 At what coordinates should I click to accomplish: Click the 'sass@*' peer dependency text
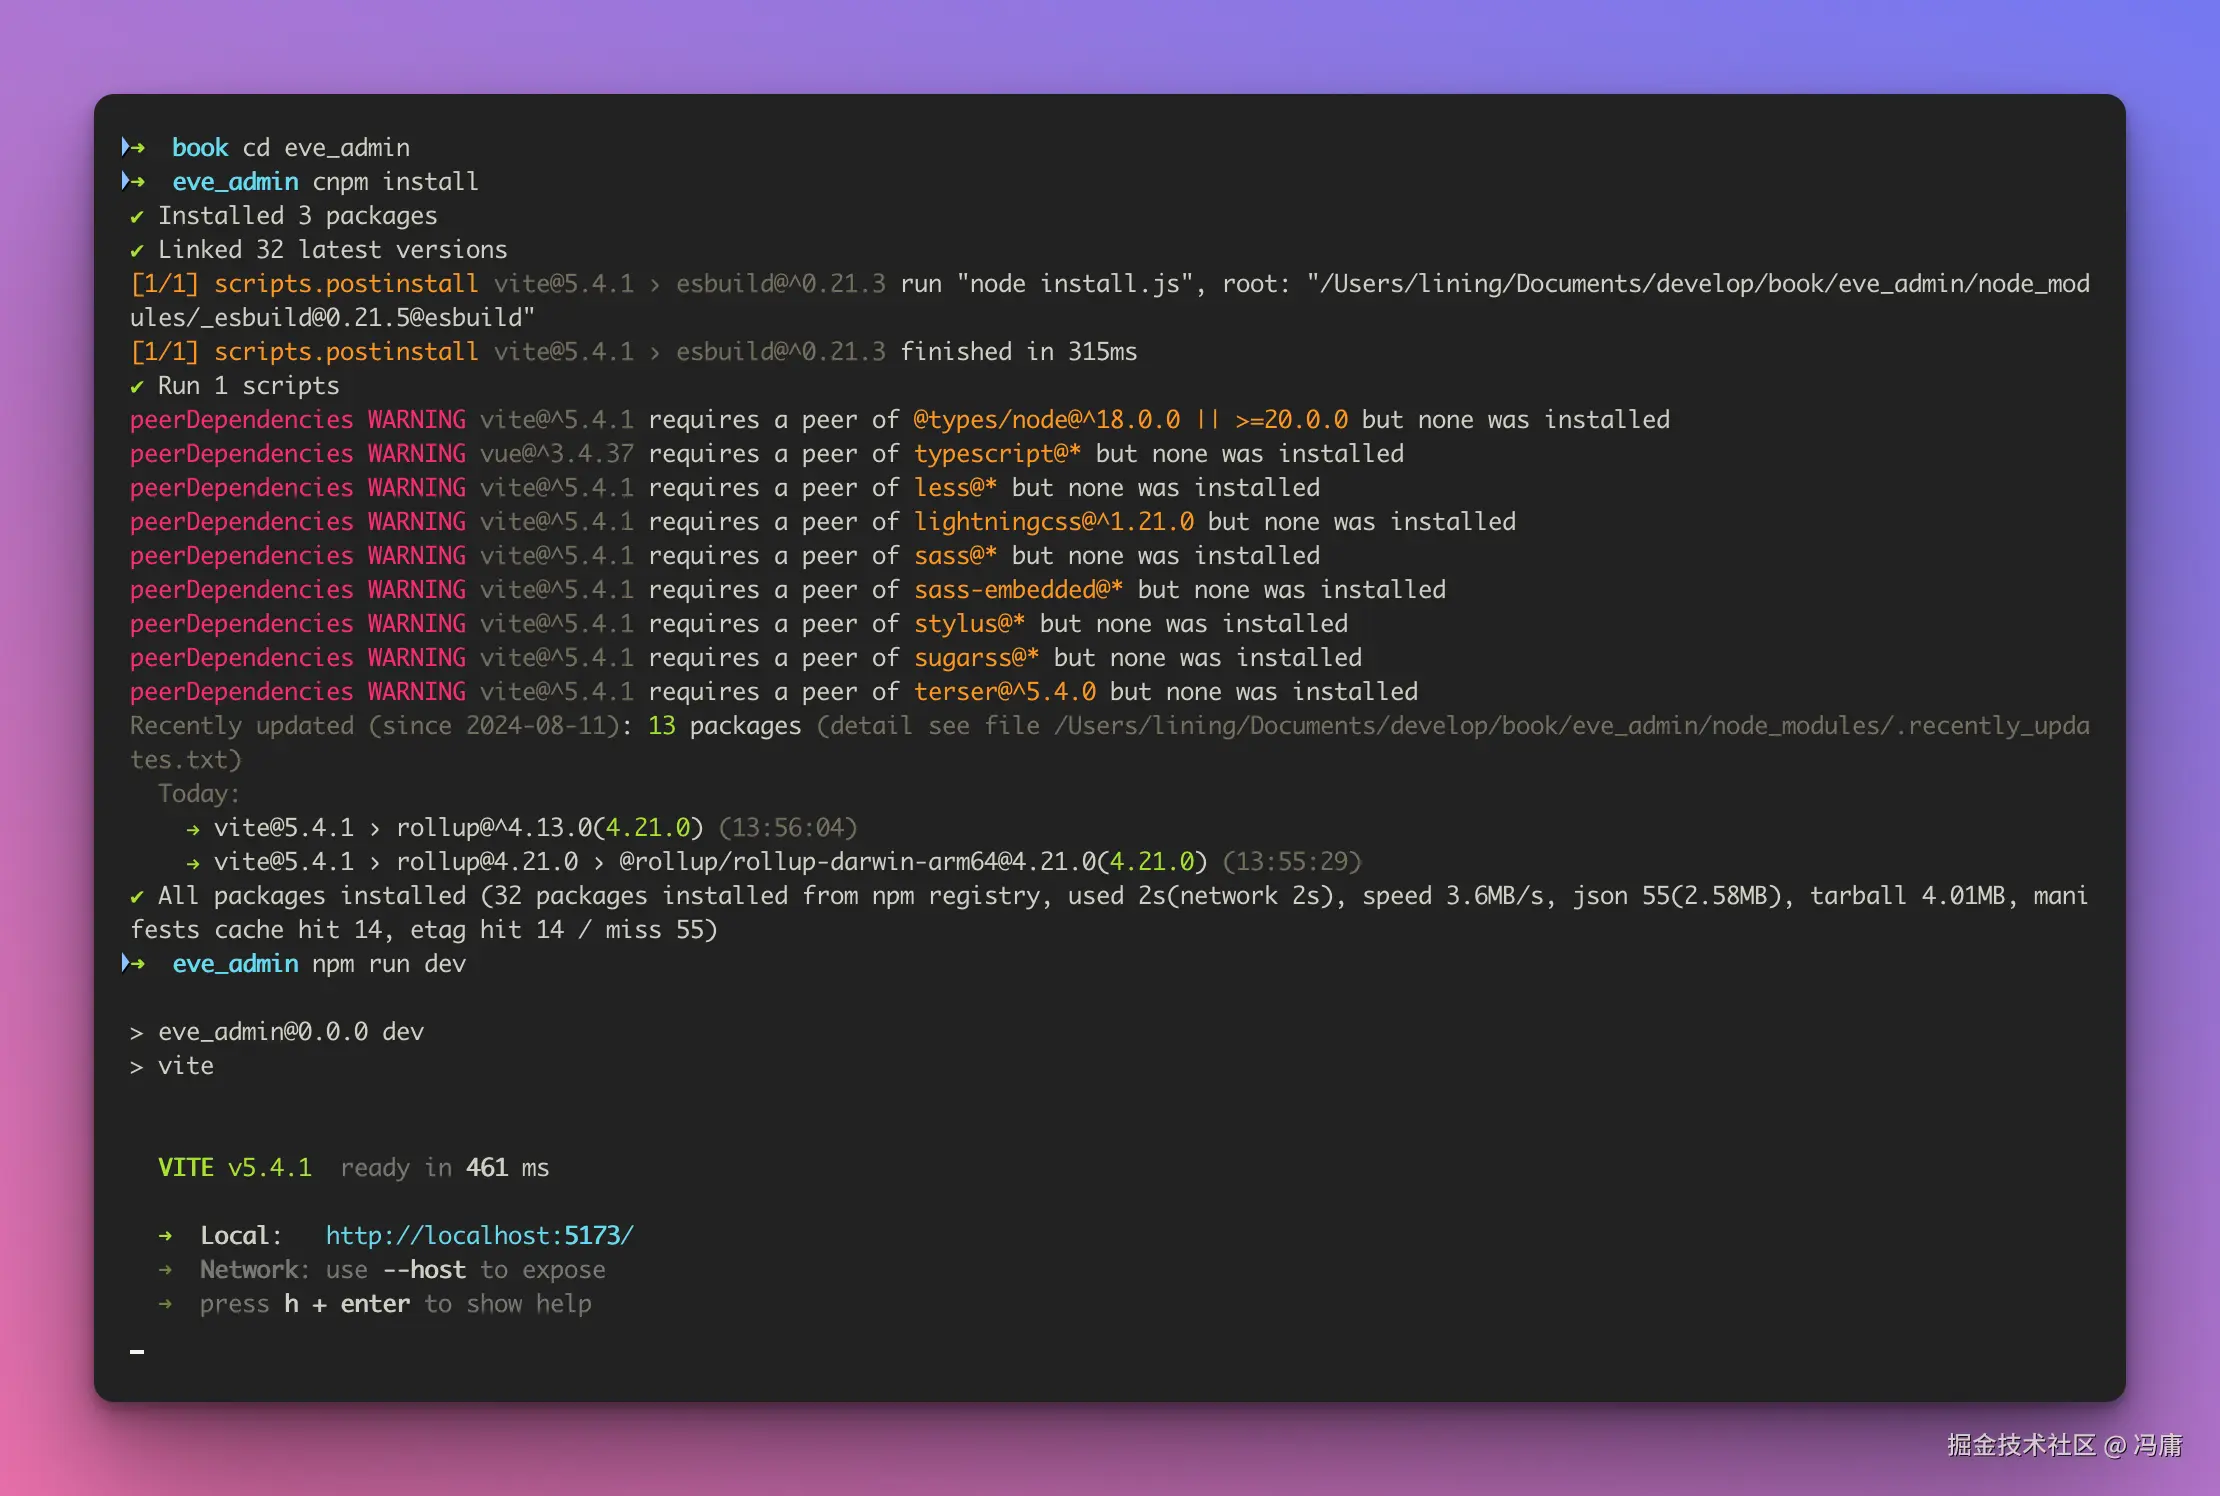(955, 555)
